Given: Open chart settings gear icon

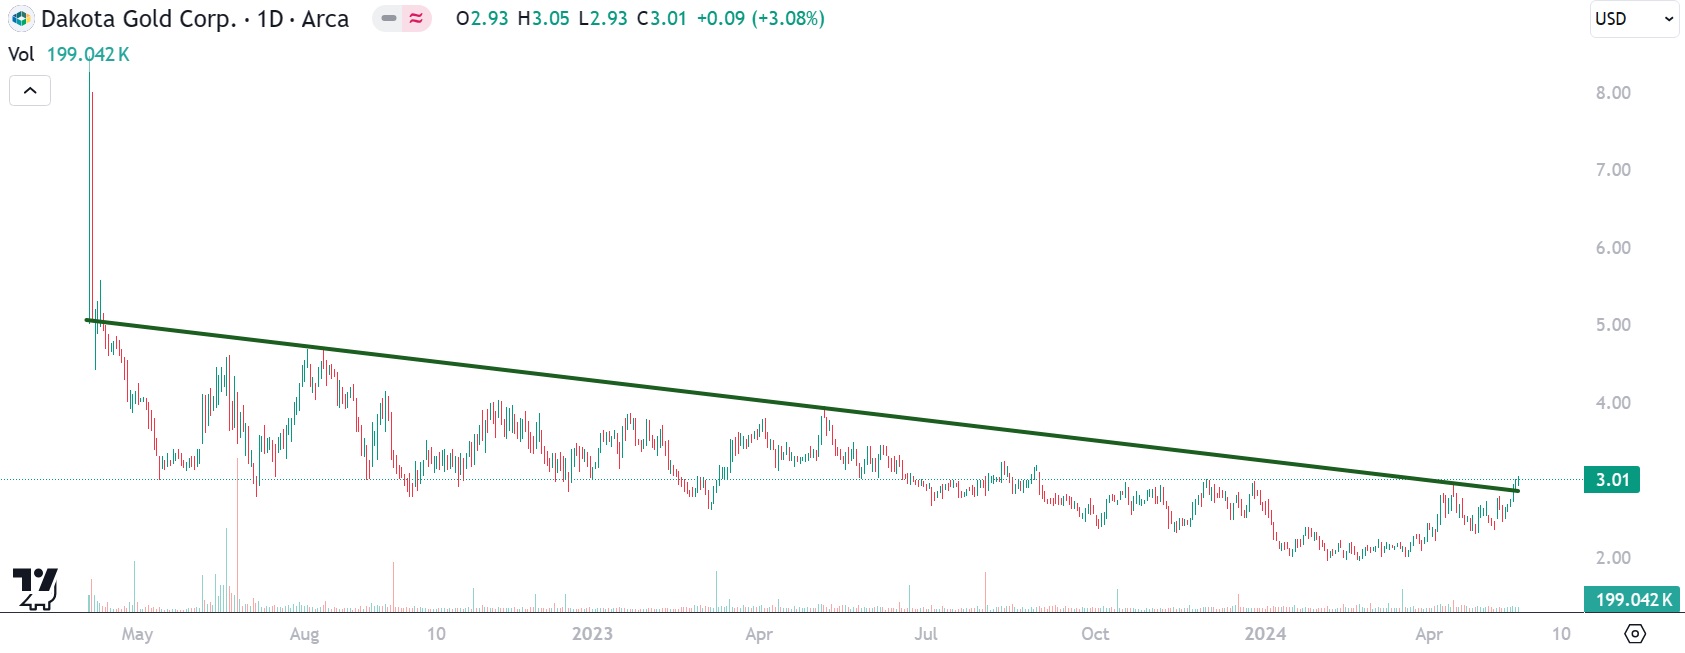Looking at the screenshot, I should [1635, 633].
